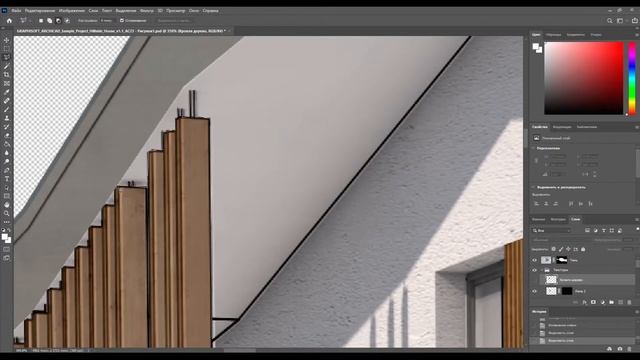640x360 pixels.
Task: Add a layer mask from Layers panel bottom
Action: [x=593, y=302]
